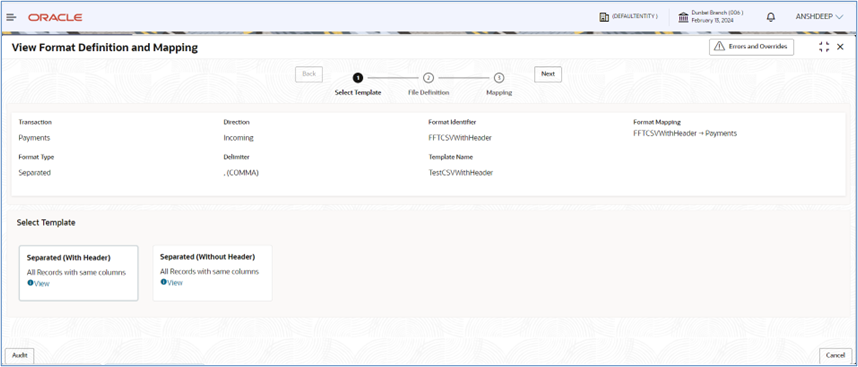
Task: Jump to step 2 File Definition
Action: coord(428,78)
